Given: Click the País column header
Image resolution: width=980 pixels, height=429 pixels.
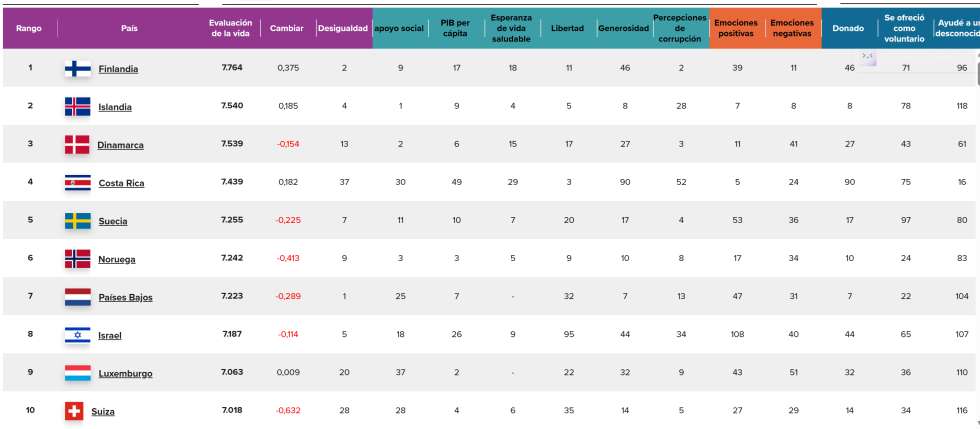Looking at the screenshot, I should (129, 28).
